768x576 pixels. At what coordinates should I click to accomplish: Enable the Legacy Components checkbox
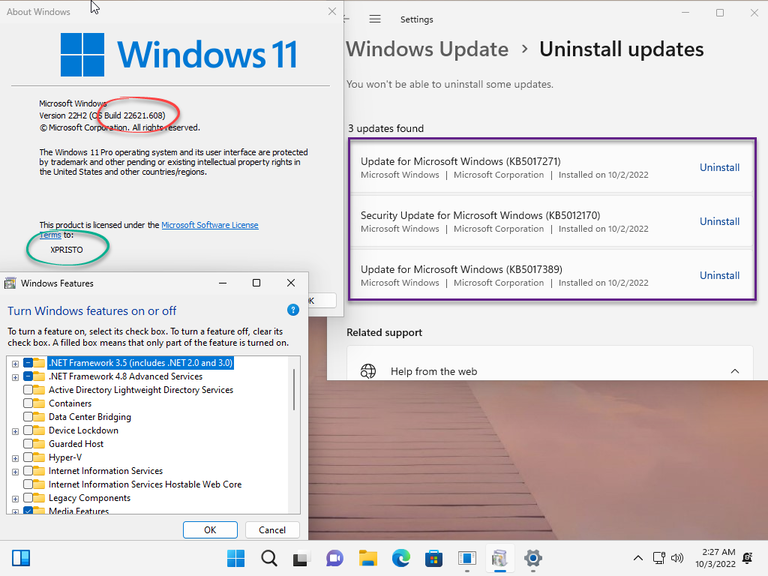[x=28, y=498]
